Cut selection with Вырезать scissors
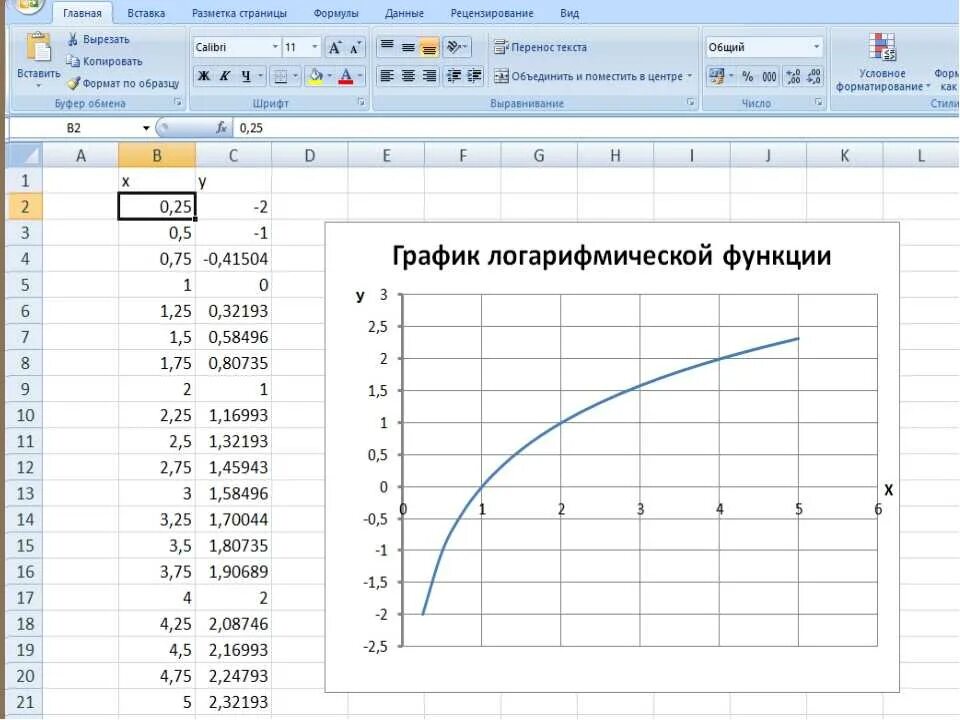Viewport: 960px width, 720px height. [98, 39]
